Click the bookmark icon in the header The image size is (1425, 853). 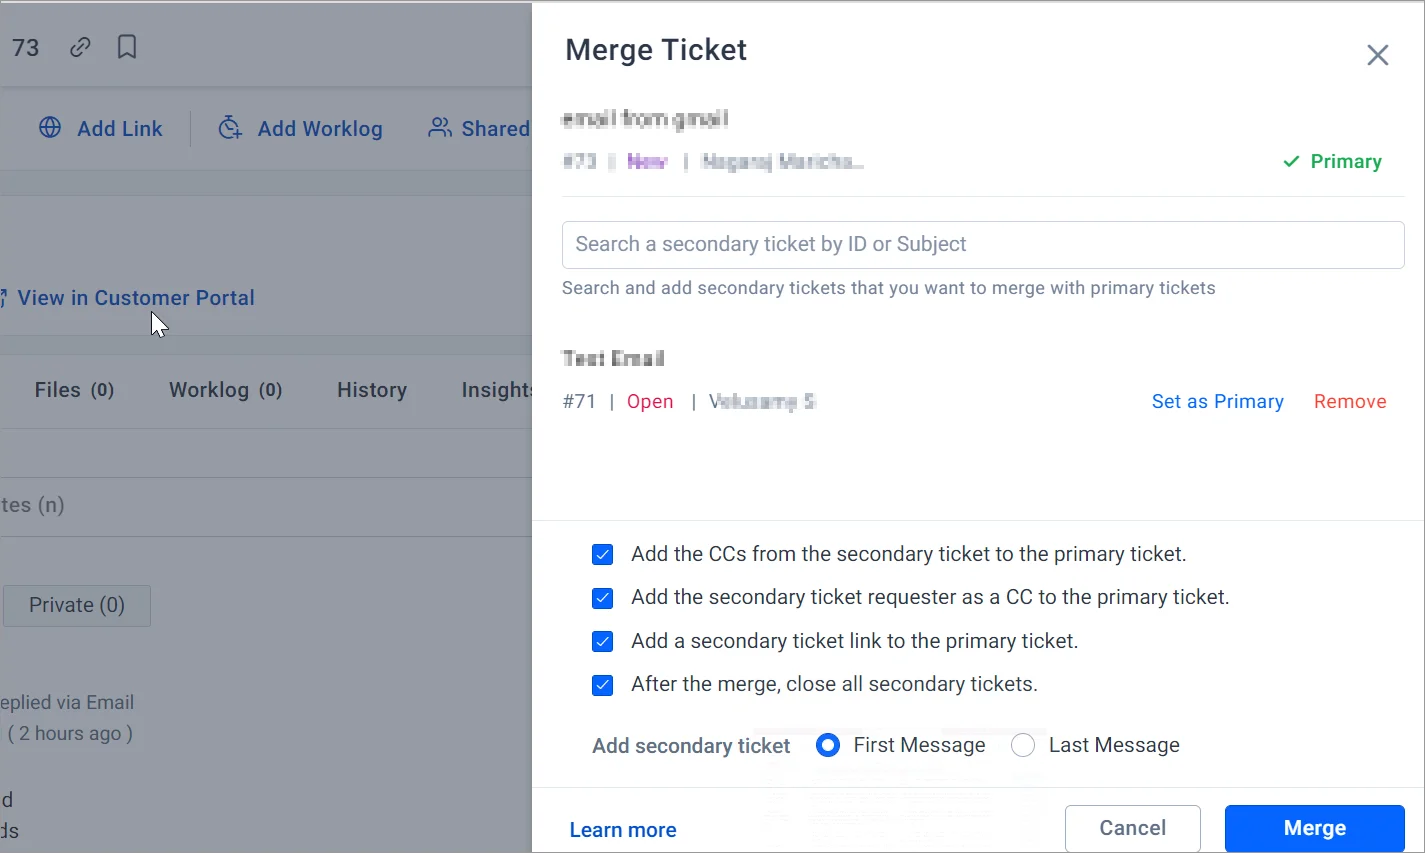point(126,46)
